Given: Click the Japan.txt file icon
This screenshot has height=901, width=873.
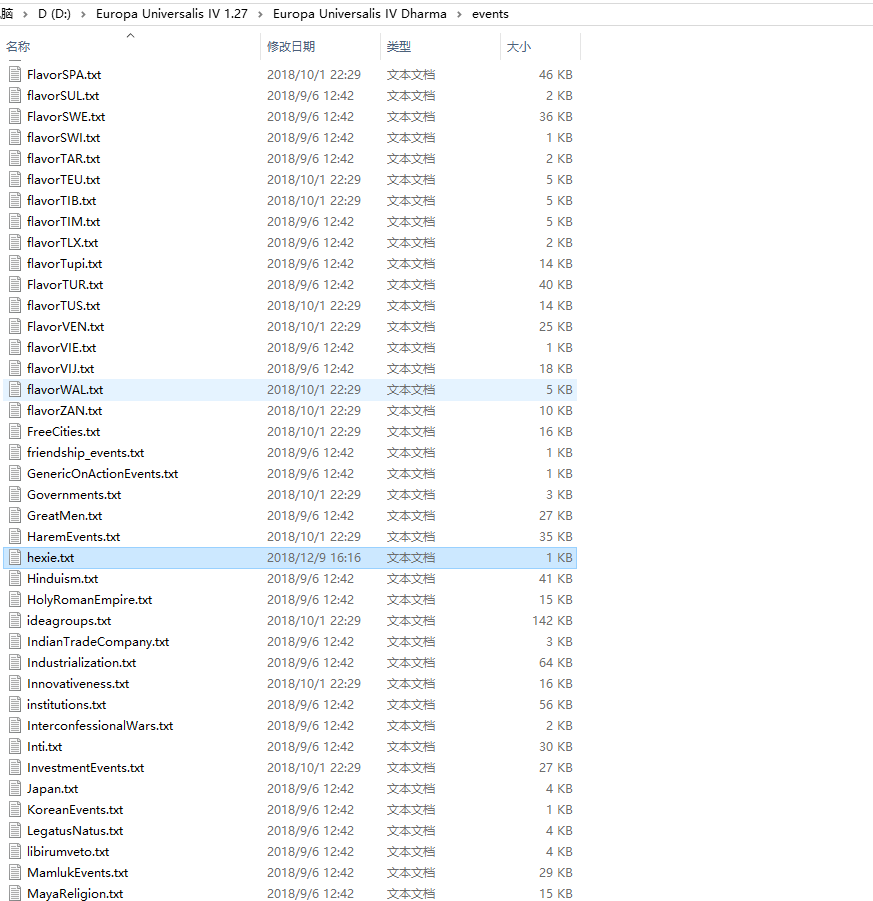Looking at the screenshot, I should (15, 789).
